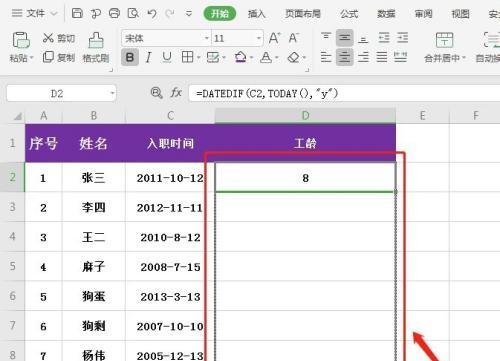Screen dimensions: 500x361
Task: Switch to the 插入 tab
Action: pos(257,14)
